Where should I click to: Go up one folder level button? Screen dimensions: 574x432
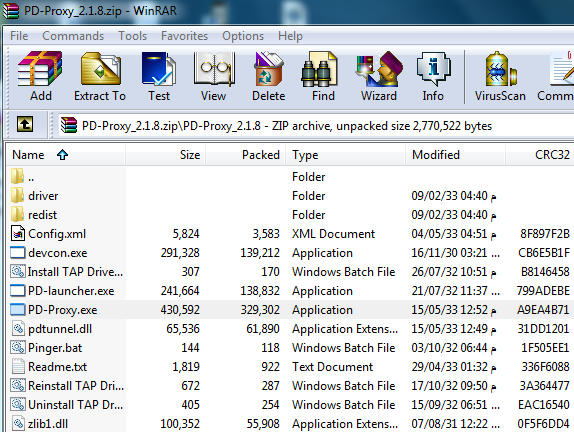(x=25, y=124)
